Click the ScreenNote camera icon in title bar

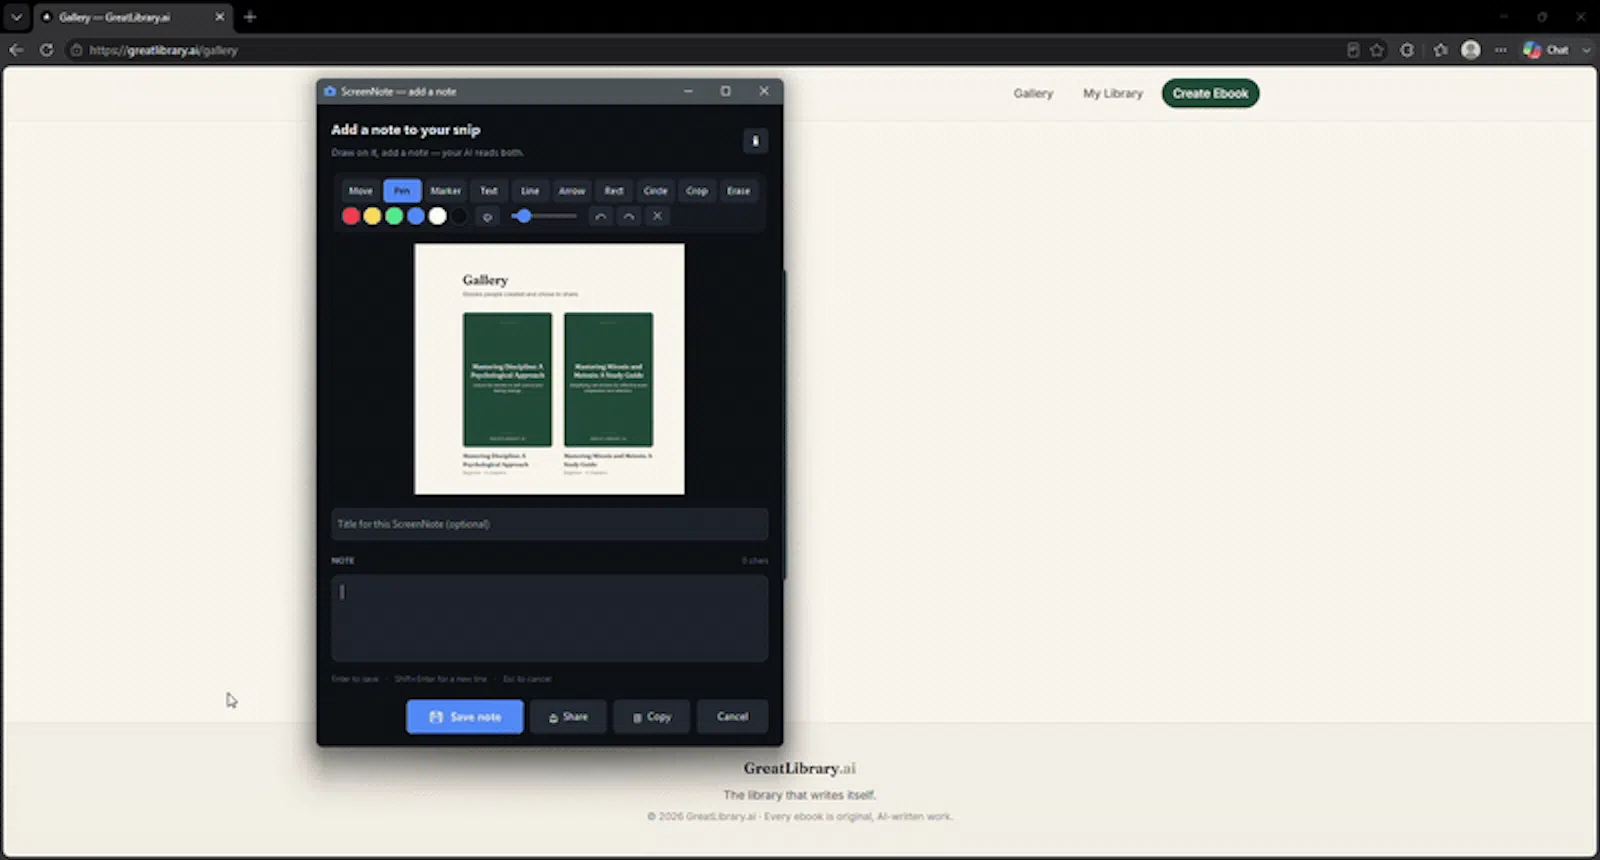[x=330, y=91]
